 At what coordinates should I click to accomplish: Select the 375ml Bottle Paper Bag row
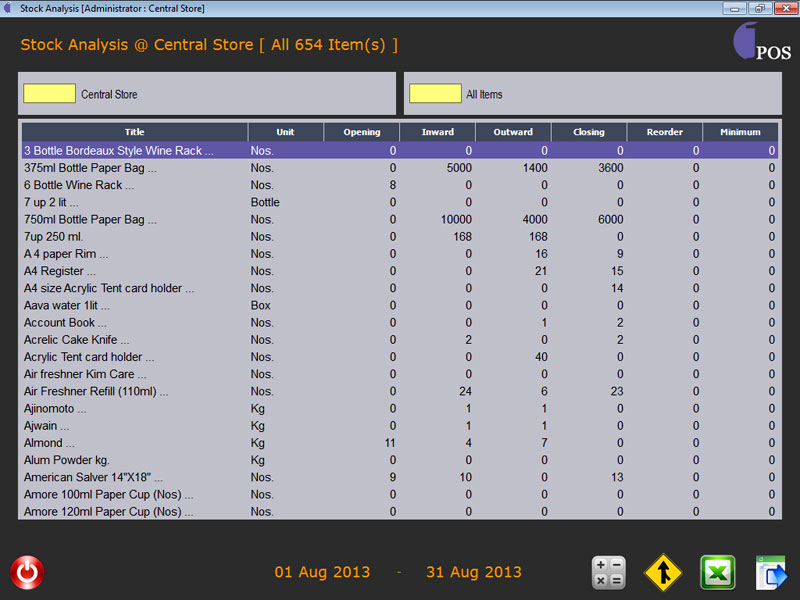[90, 168]
